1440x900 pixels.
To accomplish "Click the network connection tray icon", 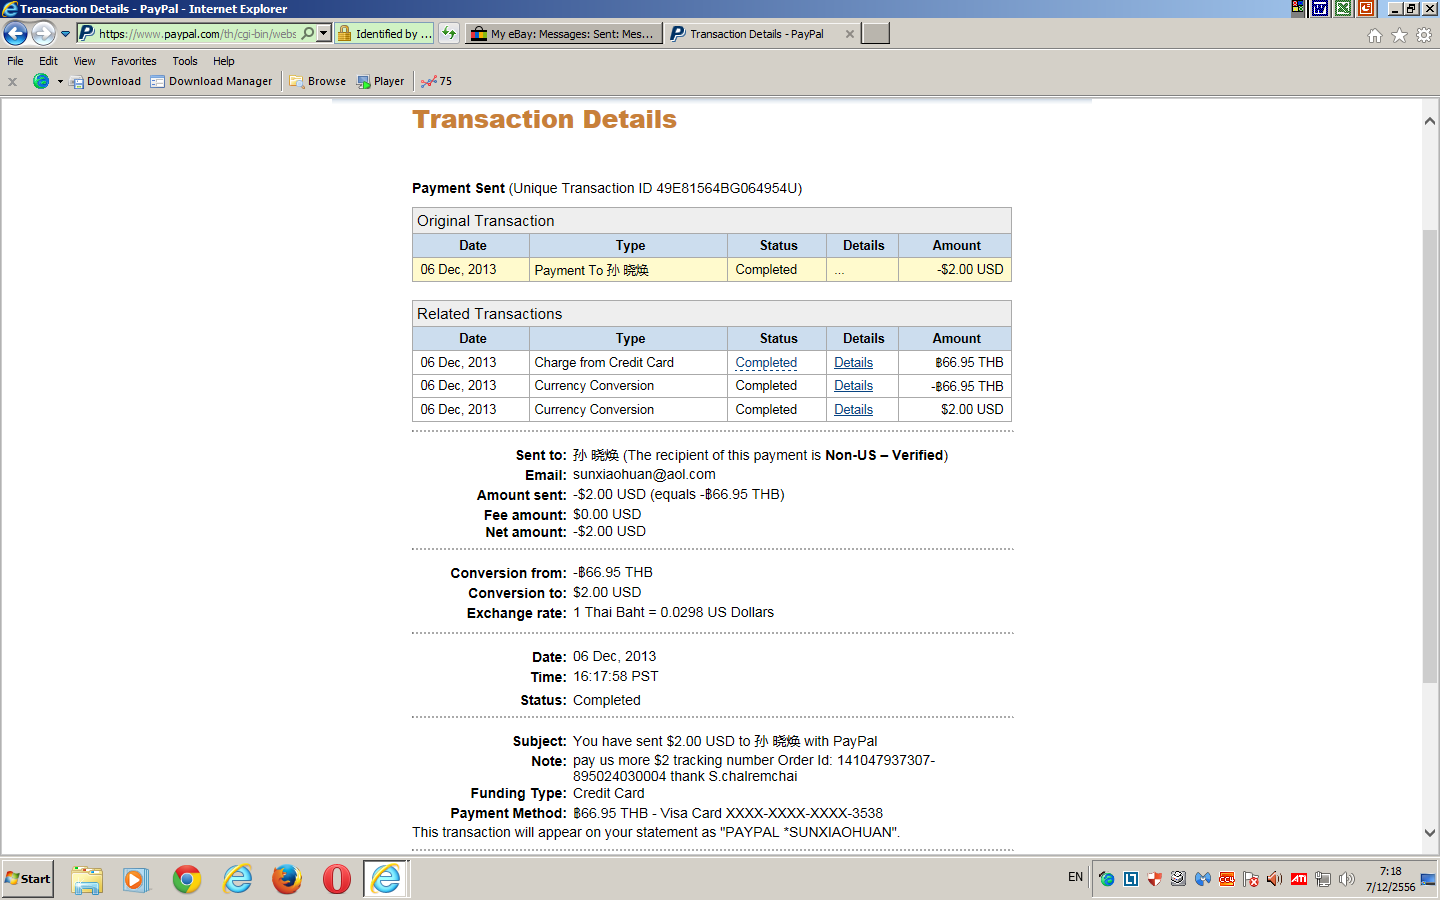I will (x=1323, y=879).
